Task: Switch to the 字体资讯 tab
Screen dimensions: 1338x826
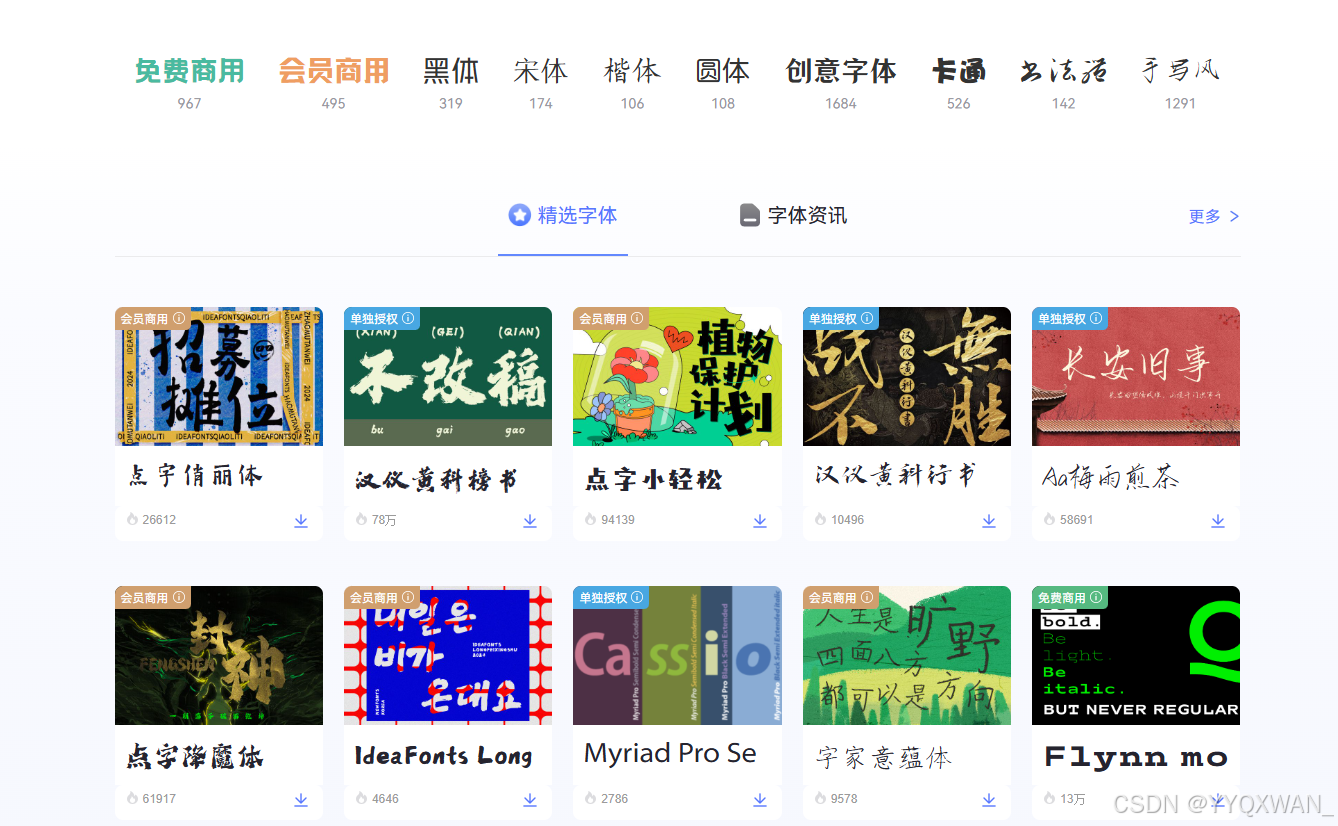Action: tap(794, 215)
